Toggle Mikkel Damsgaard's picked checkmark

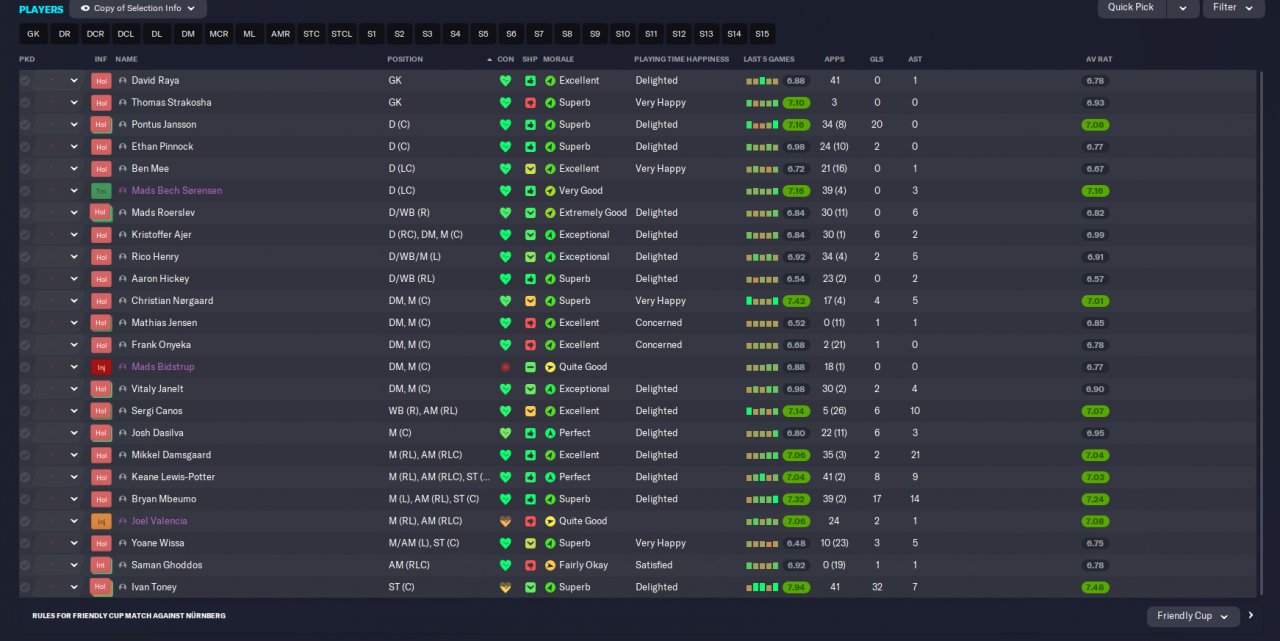[25, 455]
